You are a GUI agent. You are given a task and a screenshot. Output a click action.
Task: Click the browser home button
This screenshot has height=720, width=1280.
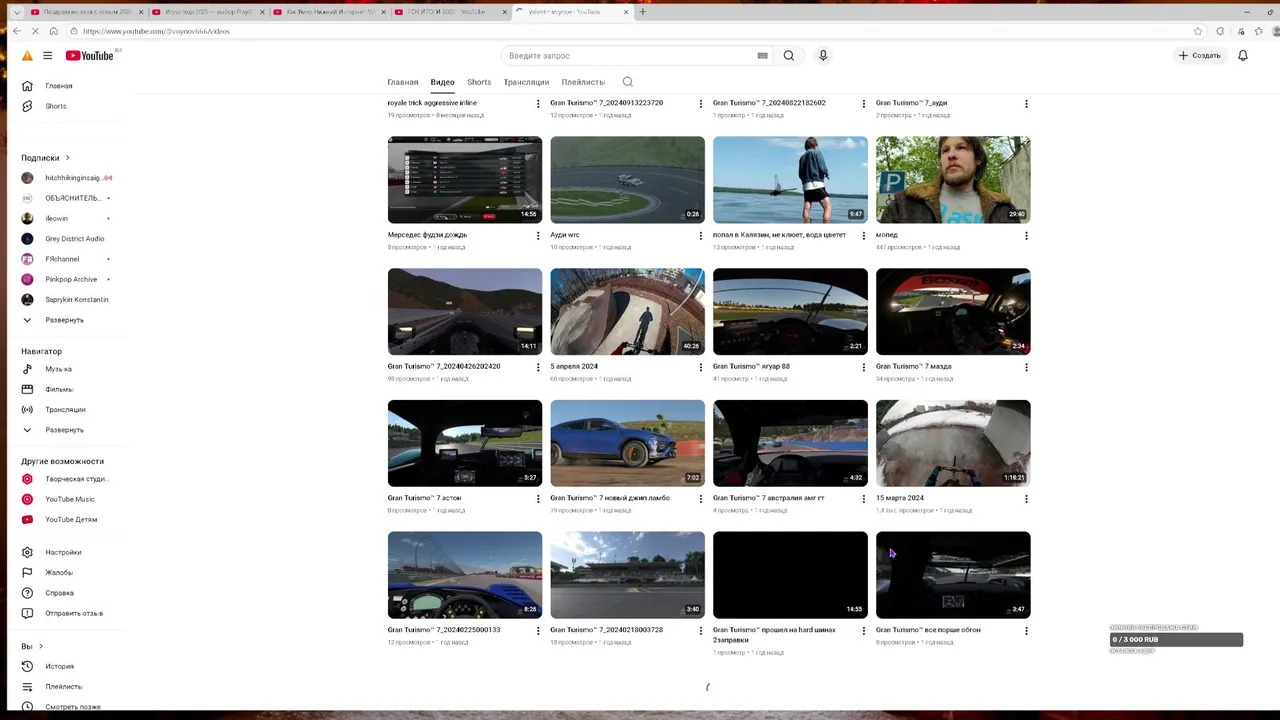[53, 31]
